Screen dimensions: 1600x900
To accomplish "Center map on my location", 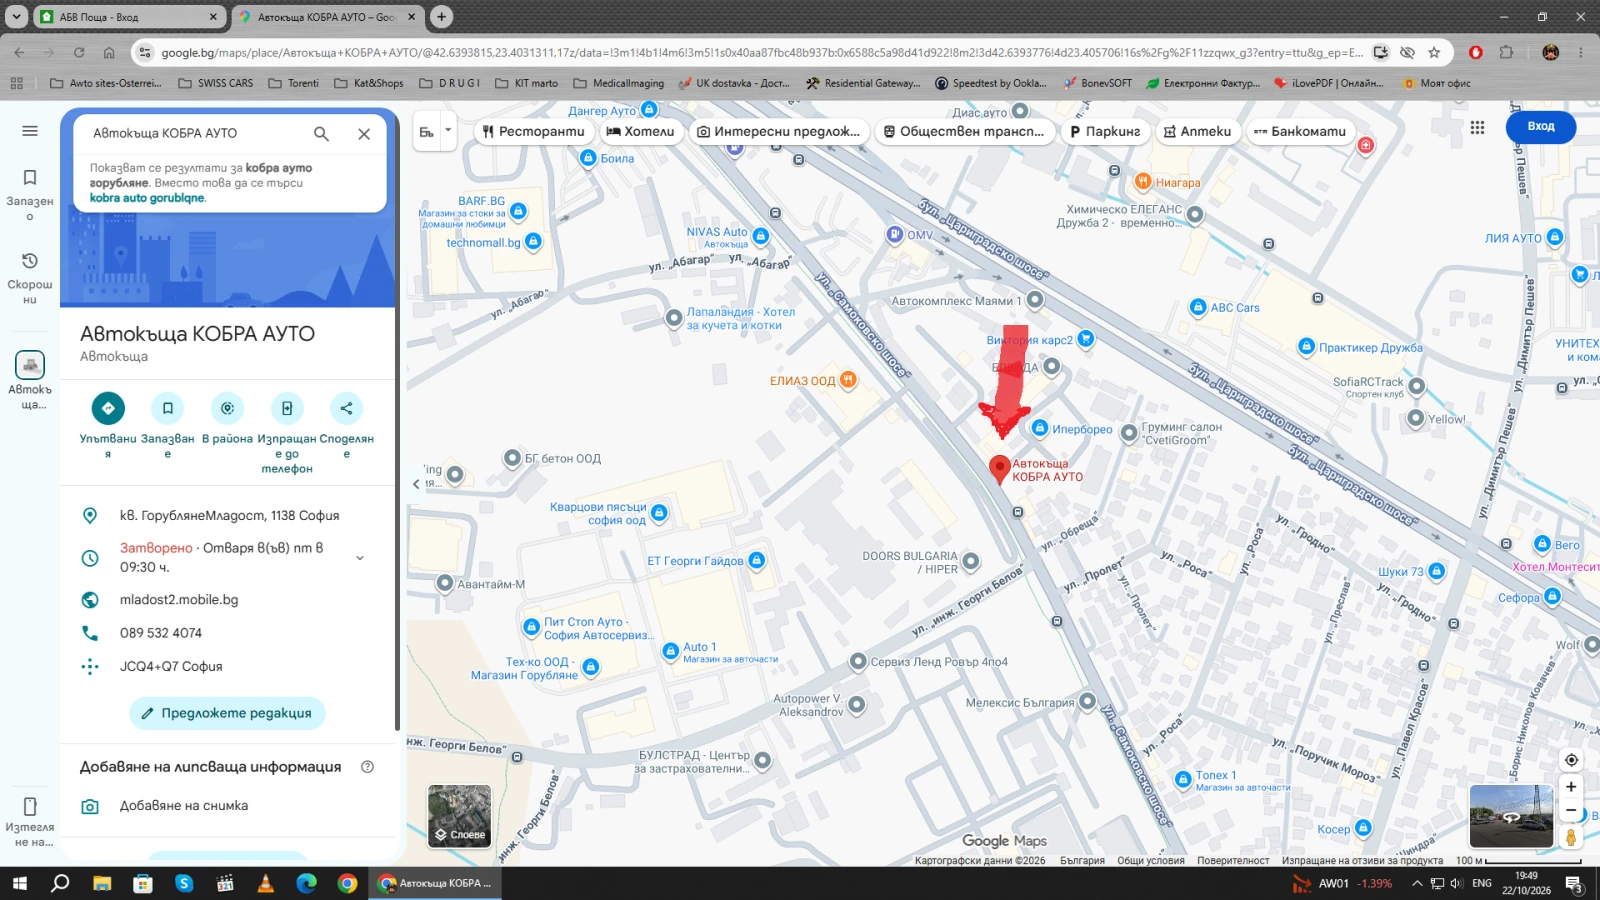I will 1571,760.
